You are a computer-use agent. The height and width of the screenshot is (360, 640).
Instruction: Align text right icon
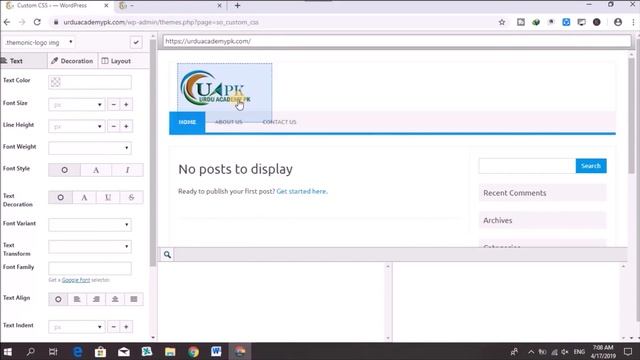pyautogui.click(x=96, y=299)
